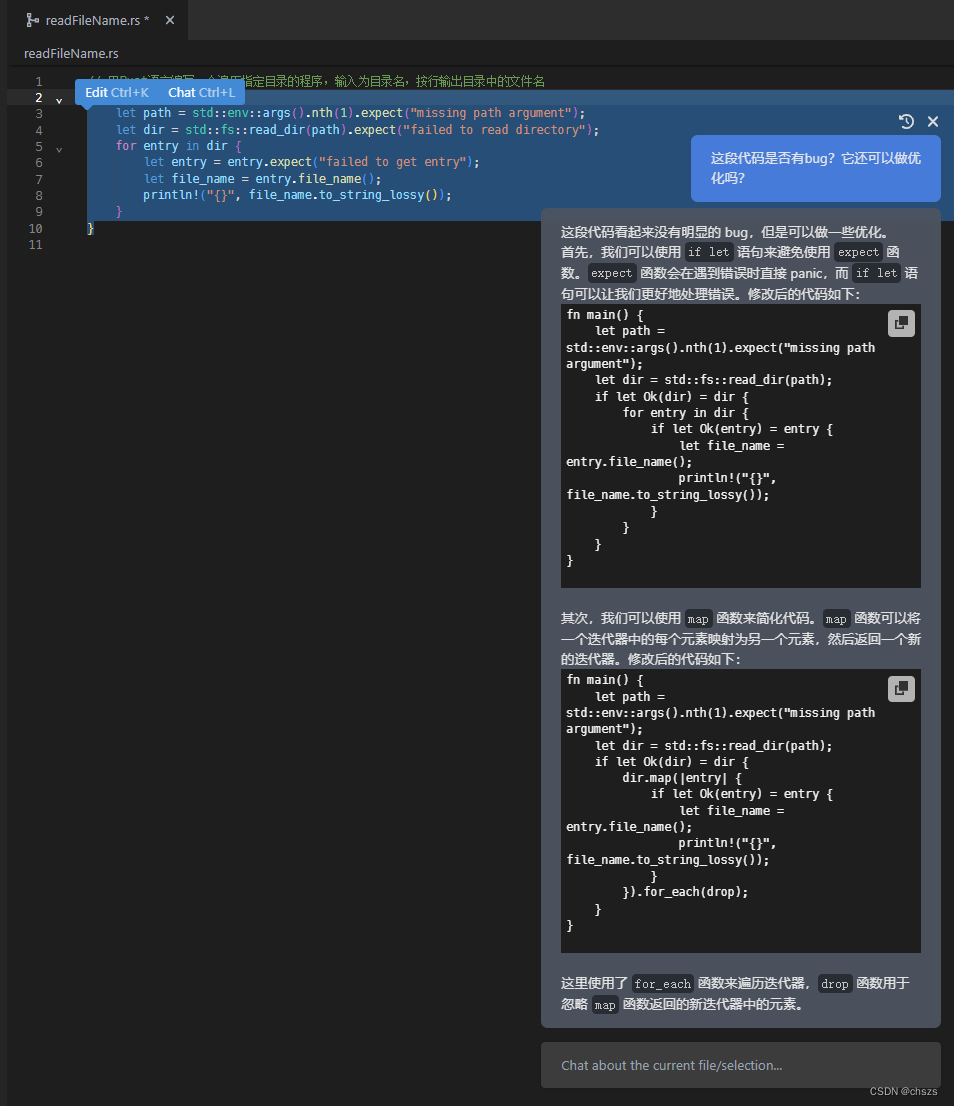Click readFileName.rs in the breadcrumb bar
The image size is (954, 1106).
click(71, 53)
